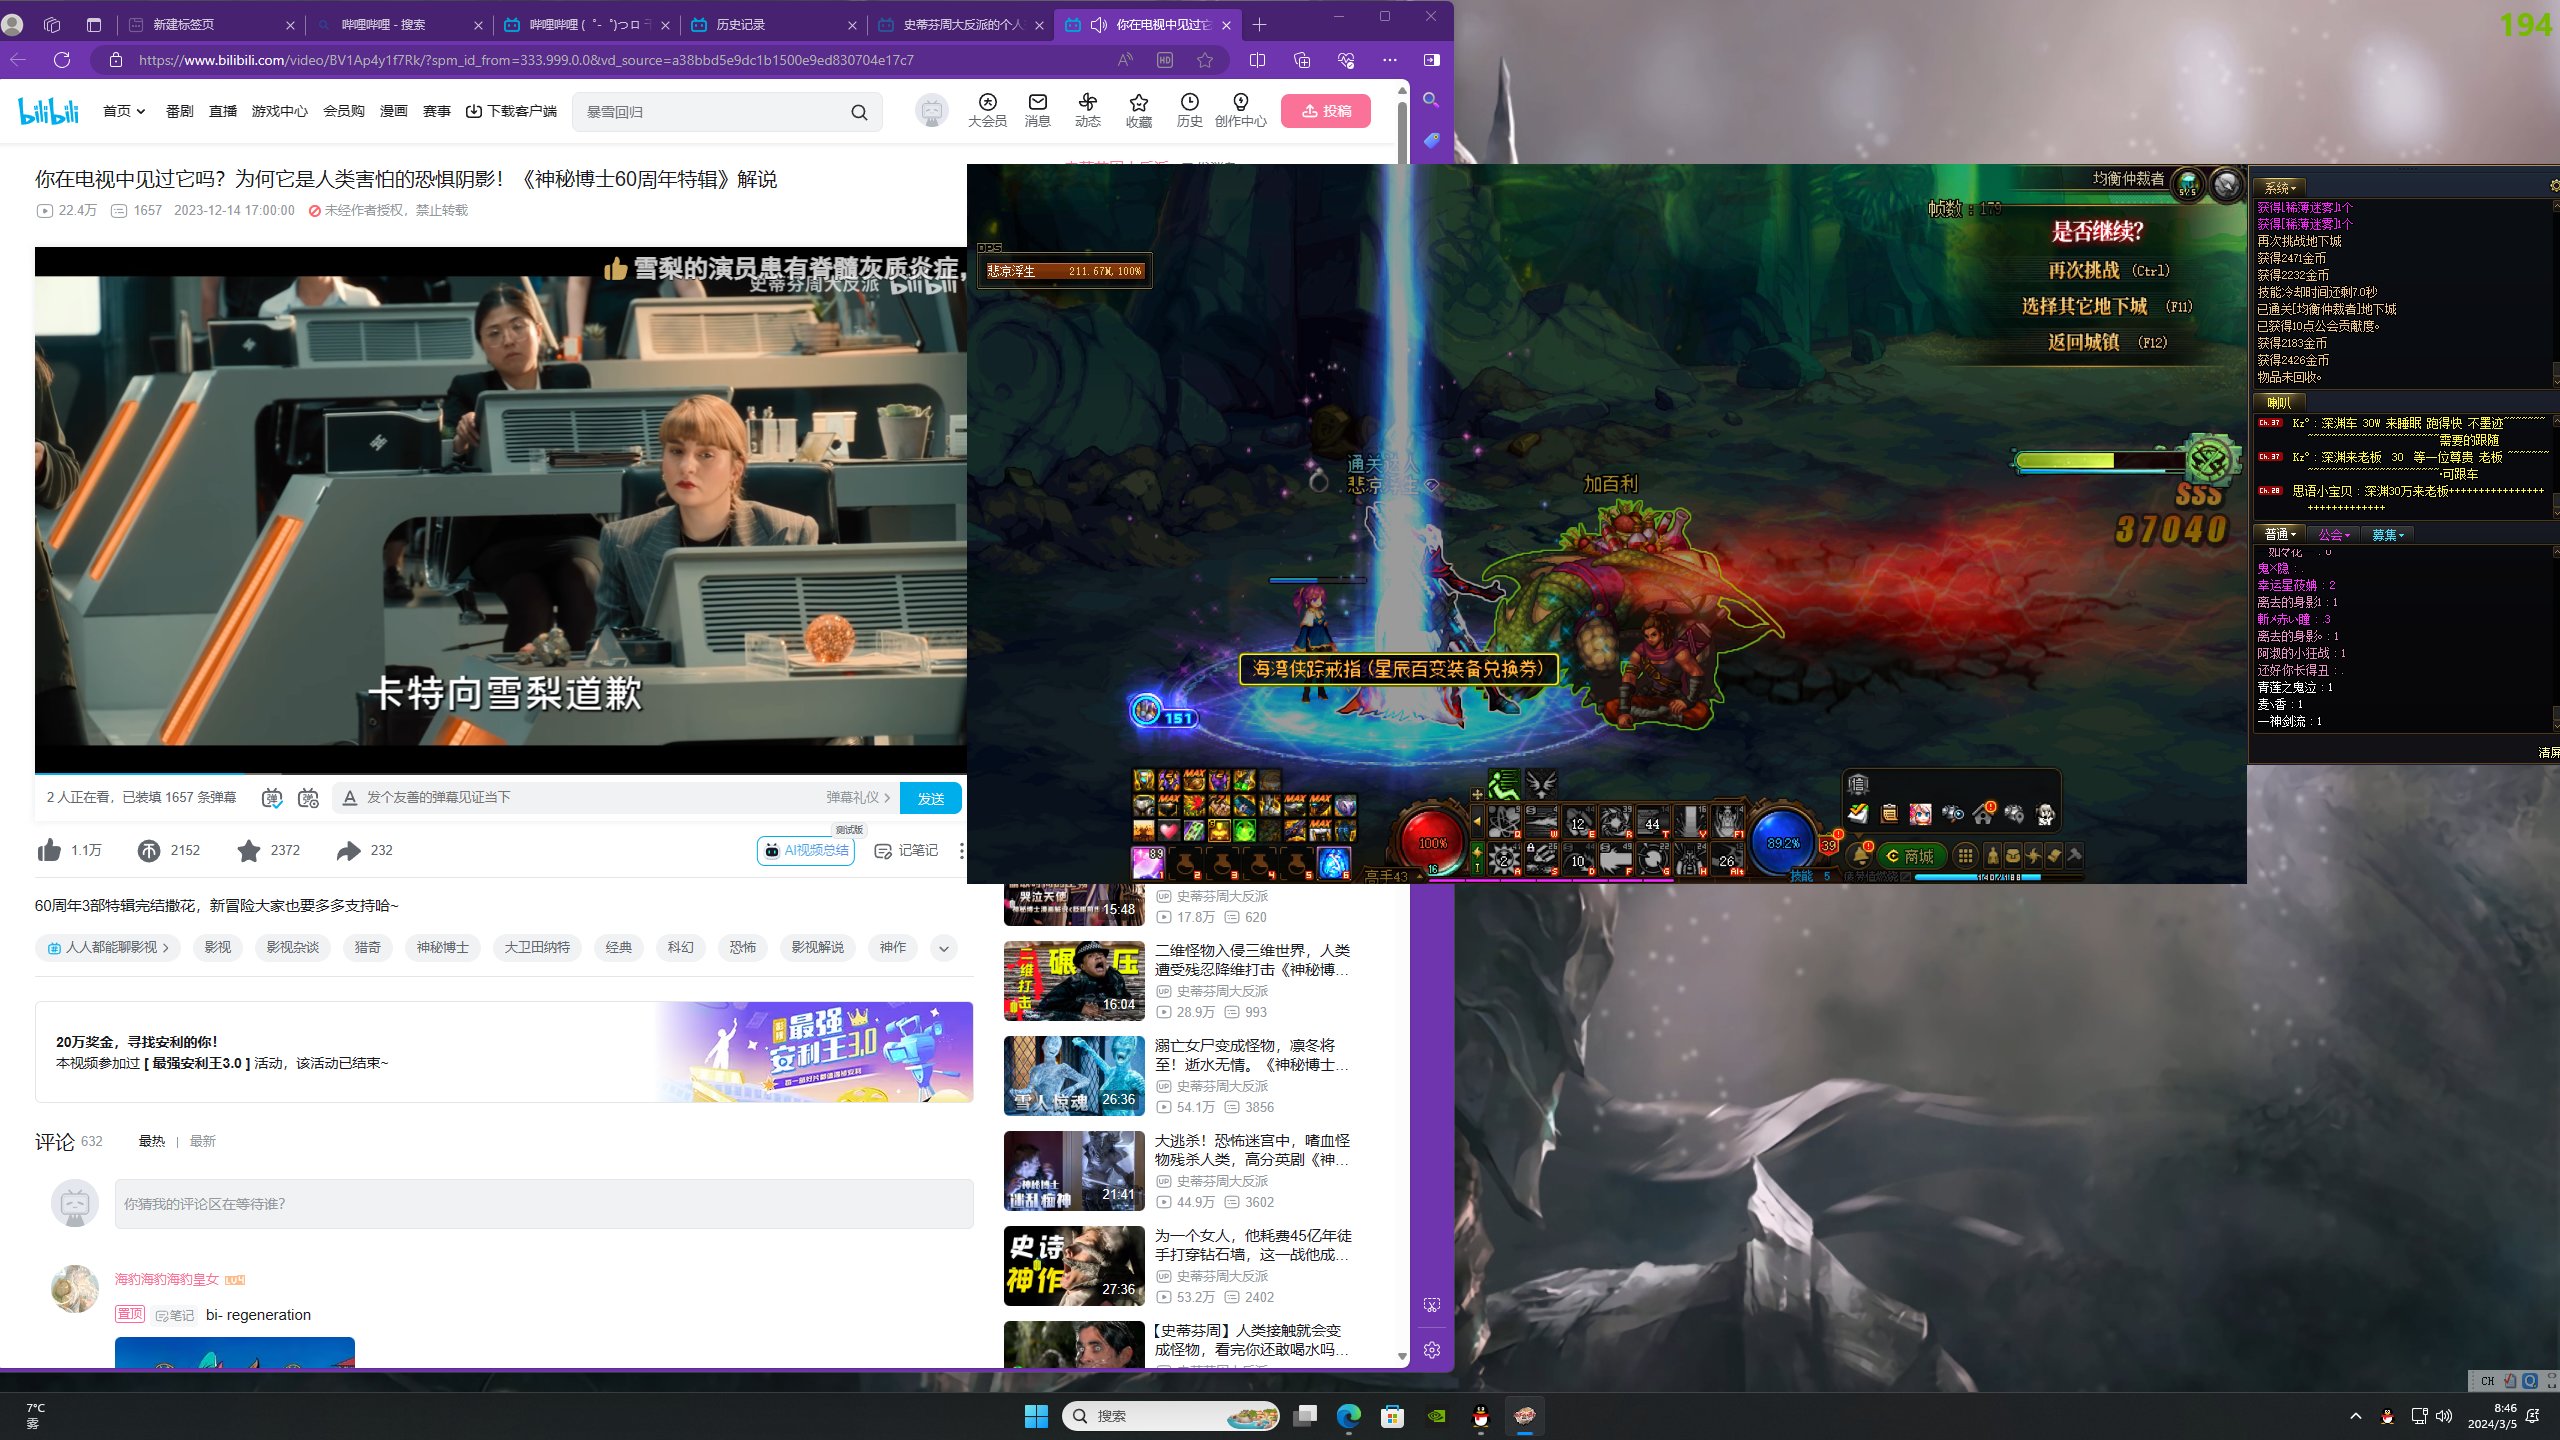Add page to Edge favorites star
The image size is (2560, 1440).
(x=1205, y=60)
